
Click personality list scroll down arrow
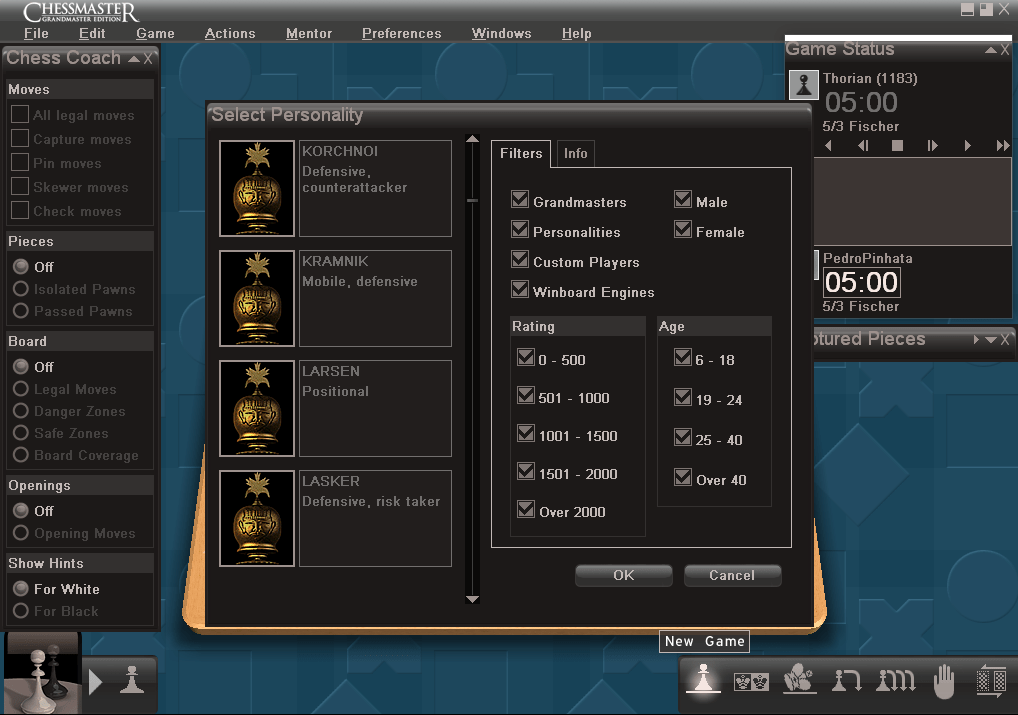click(473, 599)
